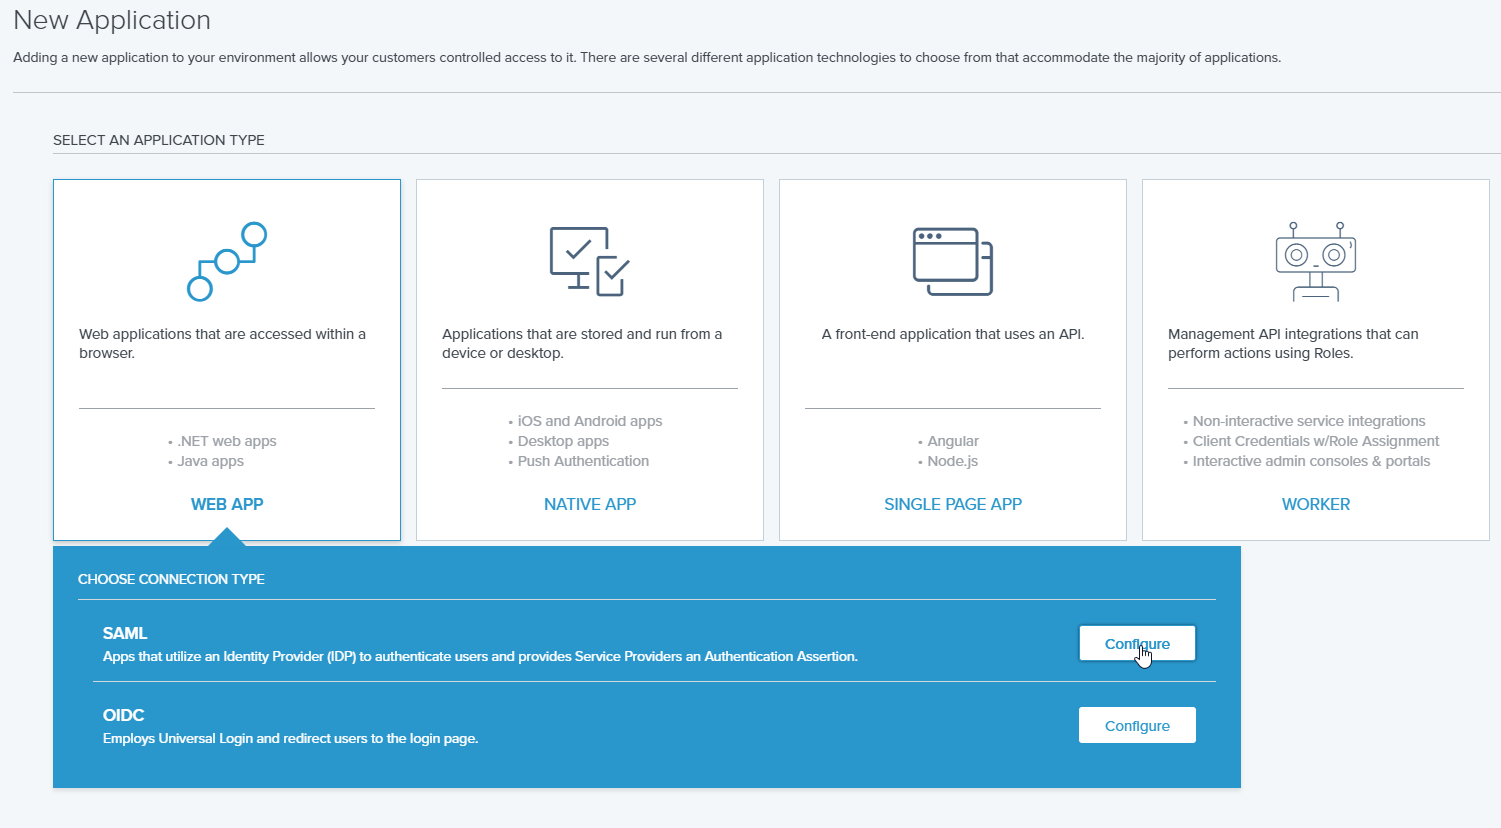Click the SELECT AN APPLICATION TYPE heading
Viewport: 1501px width, 828px height.
[158, 139]
